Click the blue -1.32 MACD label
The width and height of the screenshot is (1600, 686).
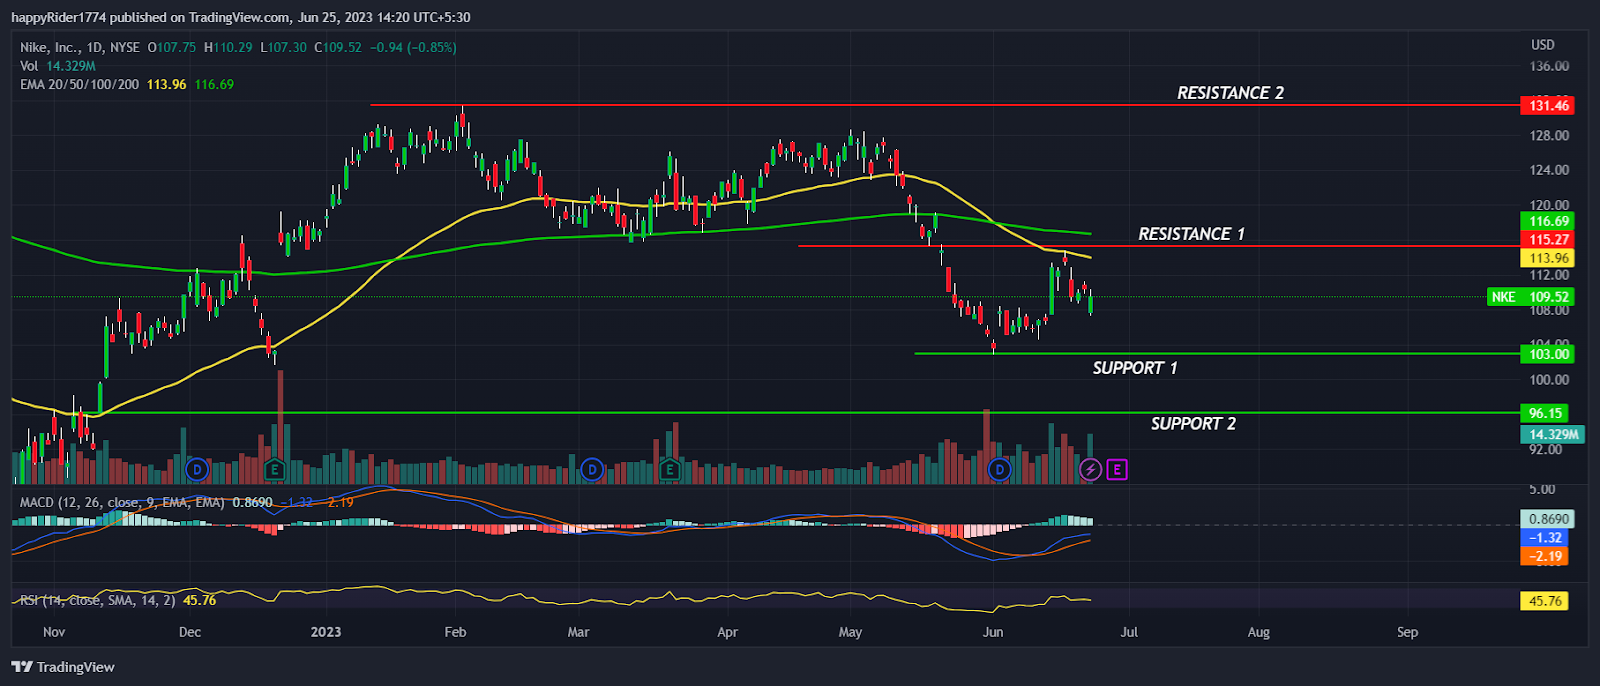(x=1545, y=538)
